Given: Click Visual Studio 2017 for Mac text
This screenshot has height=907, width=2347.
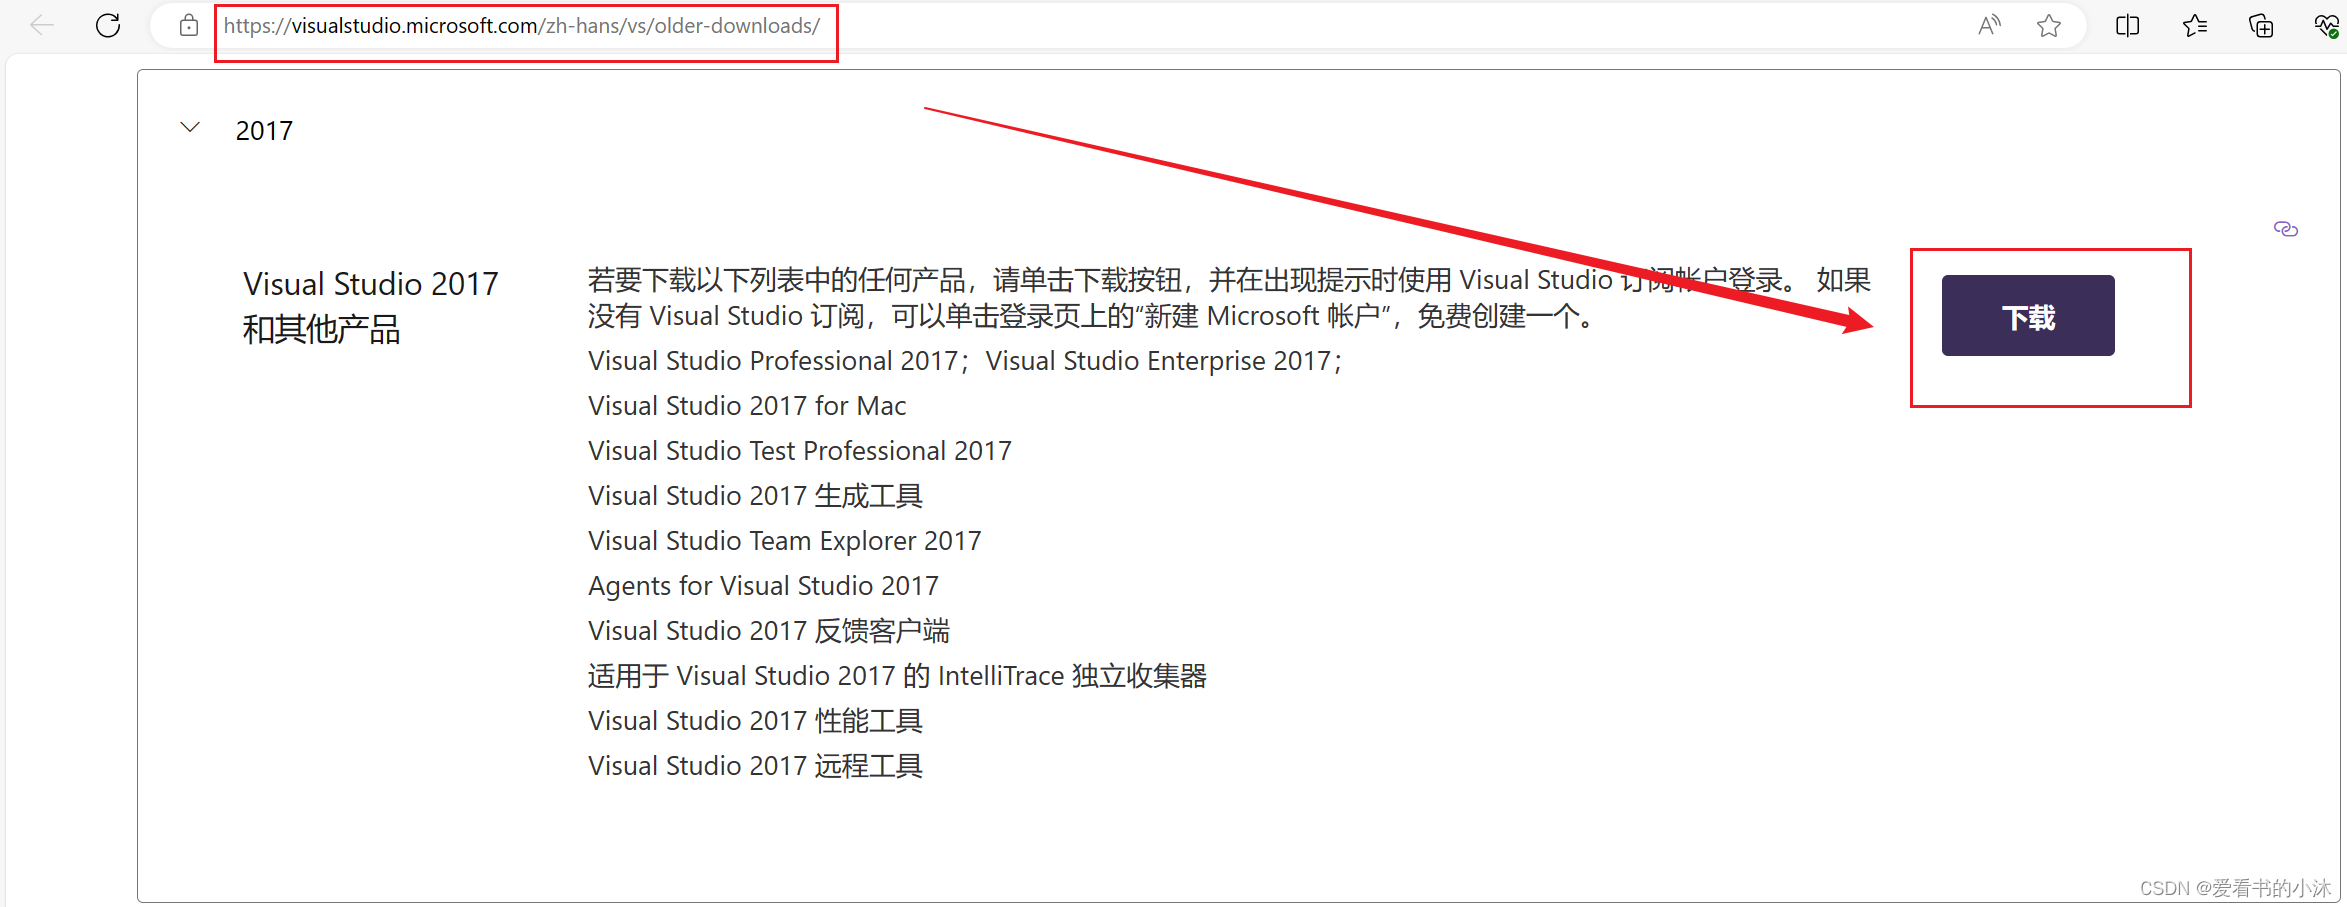Looking at the screenshot, I should click(747, 406).
